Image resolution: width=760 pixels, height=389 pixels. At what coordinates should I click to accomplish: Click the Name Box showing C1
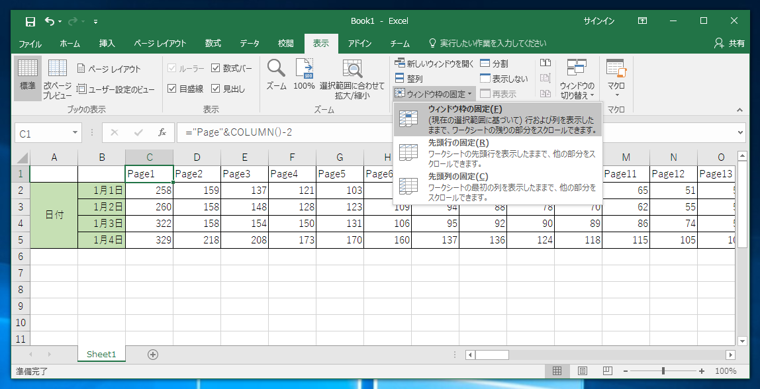pos(44,133)
